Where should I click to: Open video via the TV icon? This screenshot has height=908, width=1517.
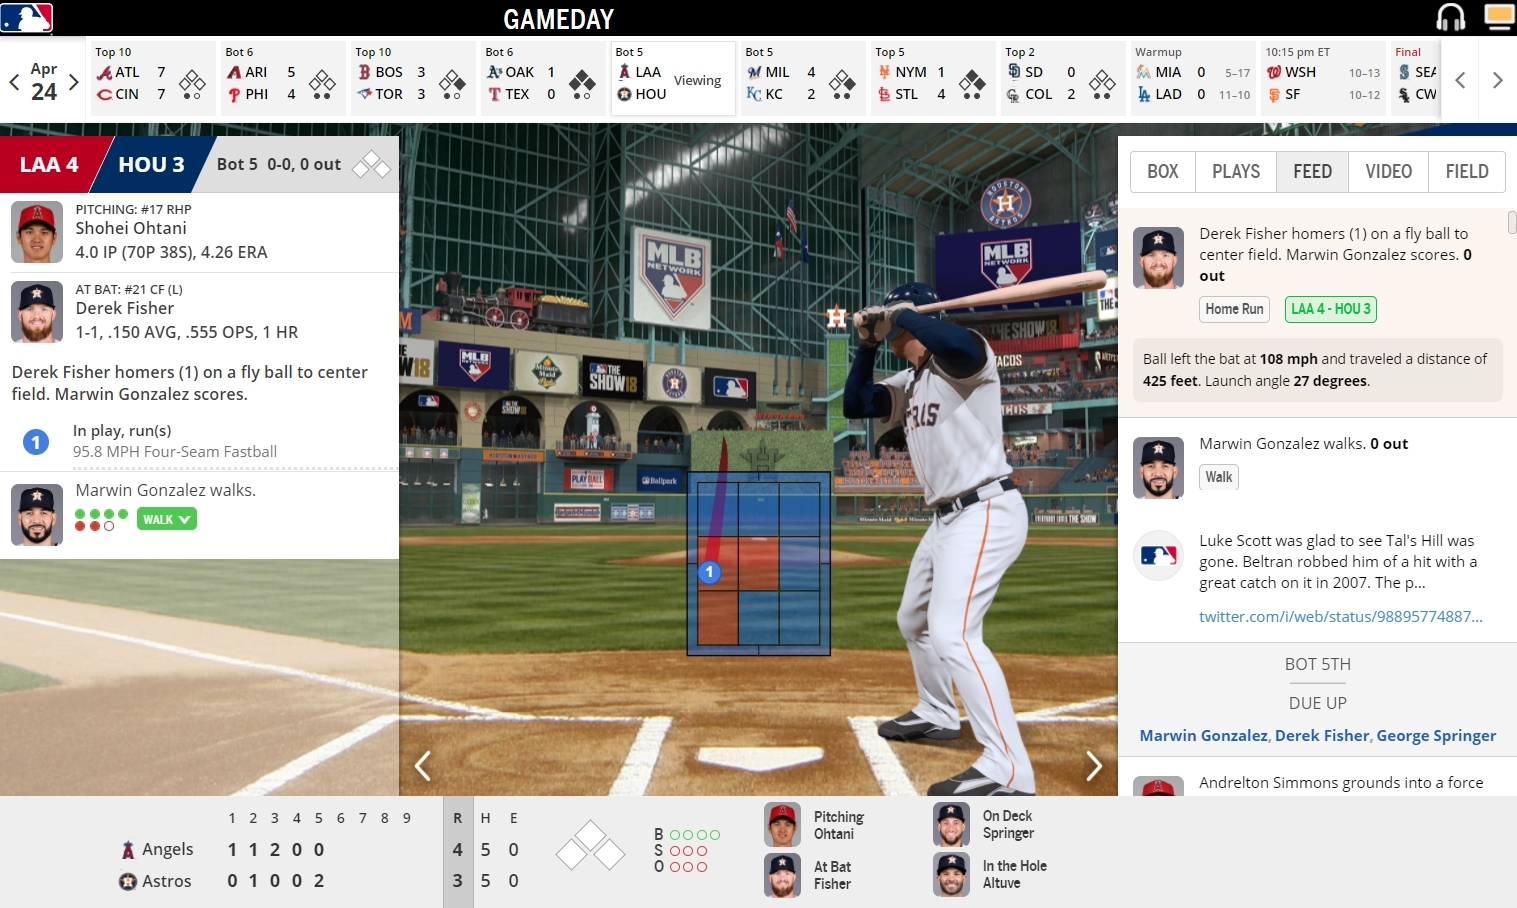(1499, 17)
